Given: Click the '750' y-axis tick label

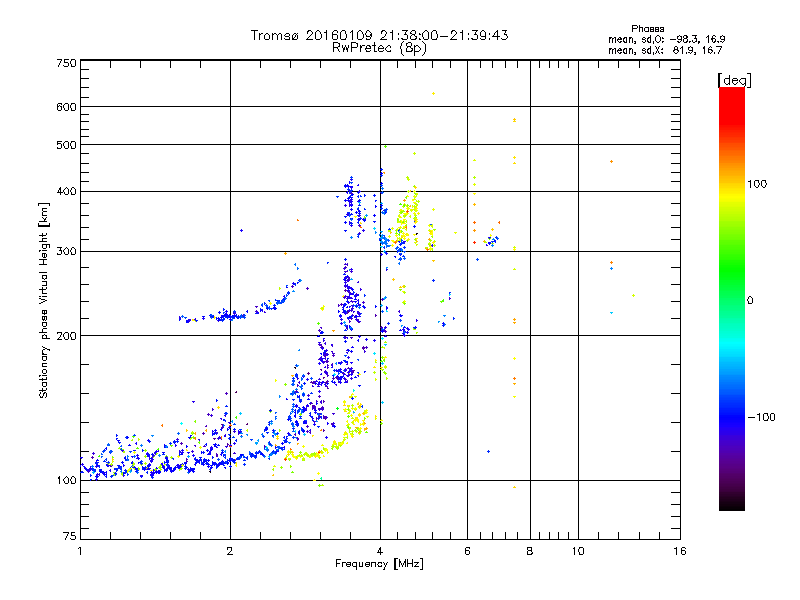Looking at the screenshot, I should tap(66, 63).
